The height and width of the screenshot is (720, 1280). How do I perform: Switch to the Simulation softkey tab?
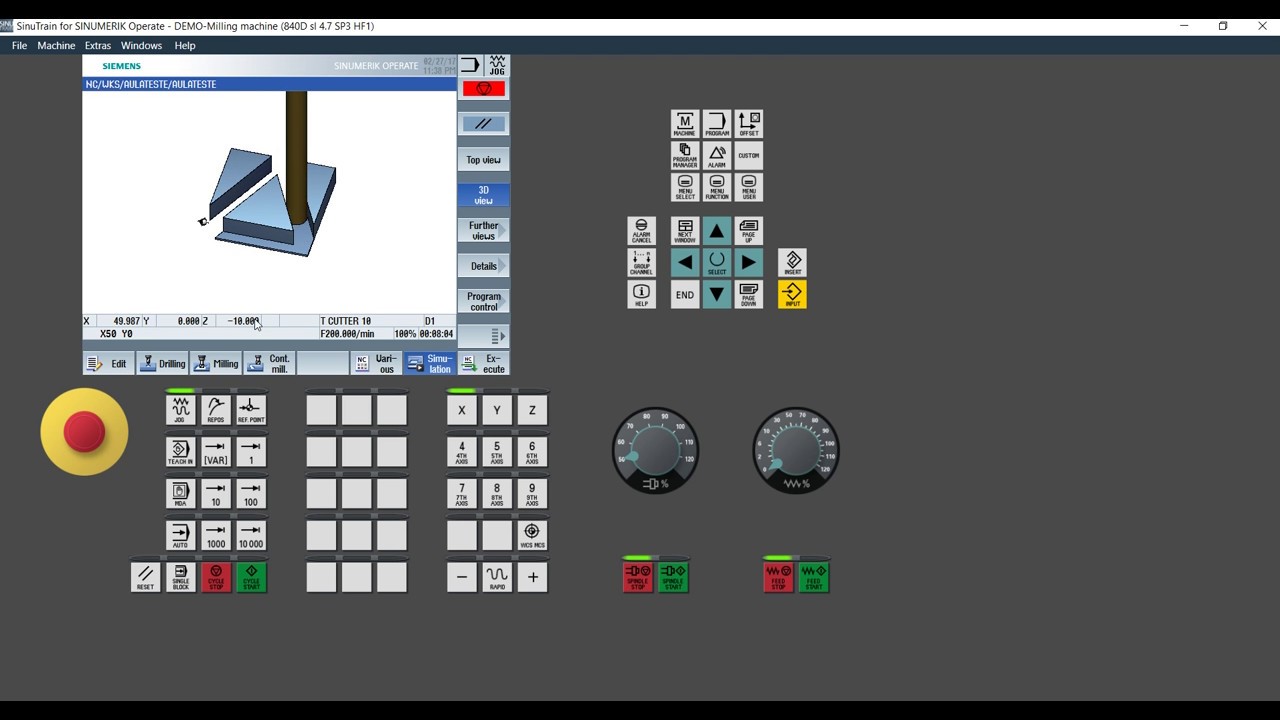[430, 364]
